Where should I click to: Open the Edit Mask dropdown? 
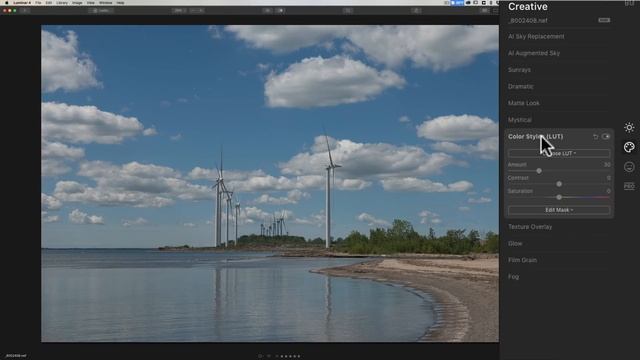pyautogui.click(x=559, y=210)
